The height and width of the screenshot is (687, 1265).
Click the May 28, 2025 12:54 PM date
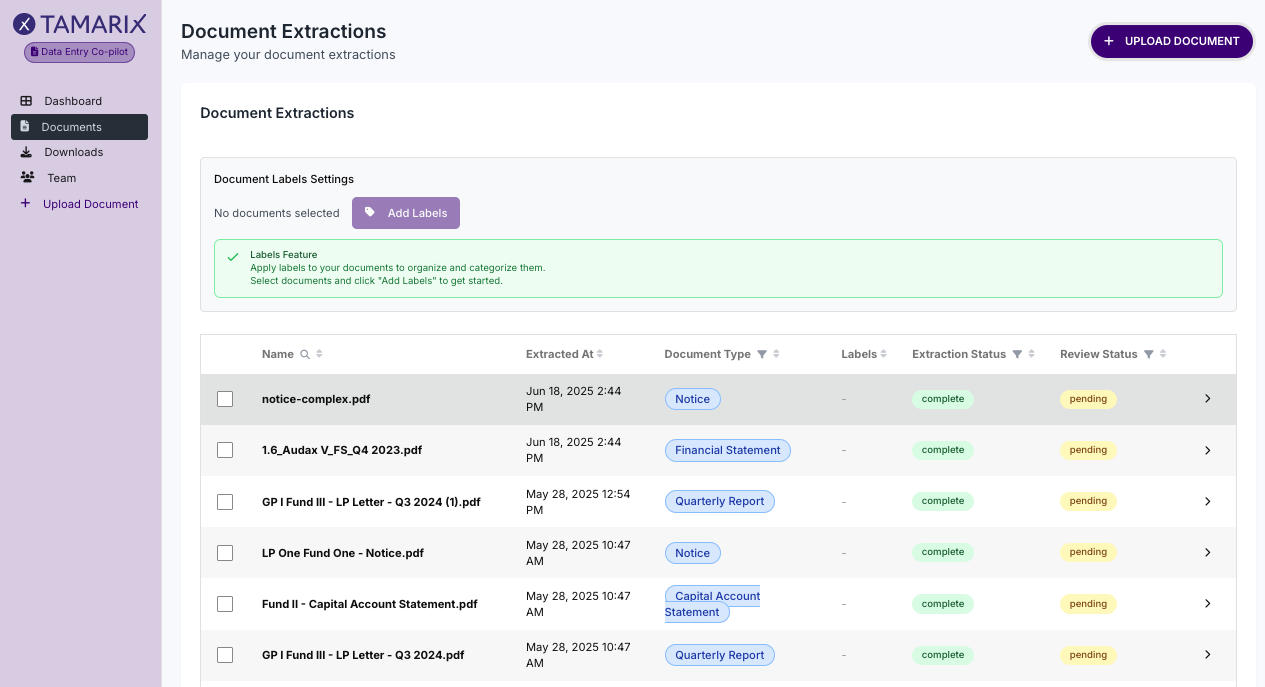click(x=578, y=502)
